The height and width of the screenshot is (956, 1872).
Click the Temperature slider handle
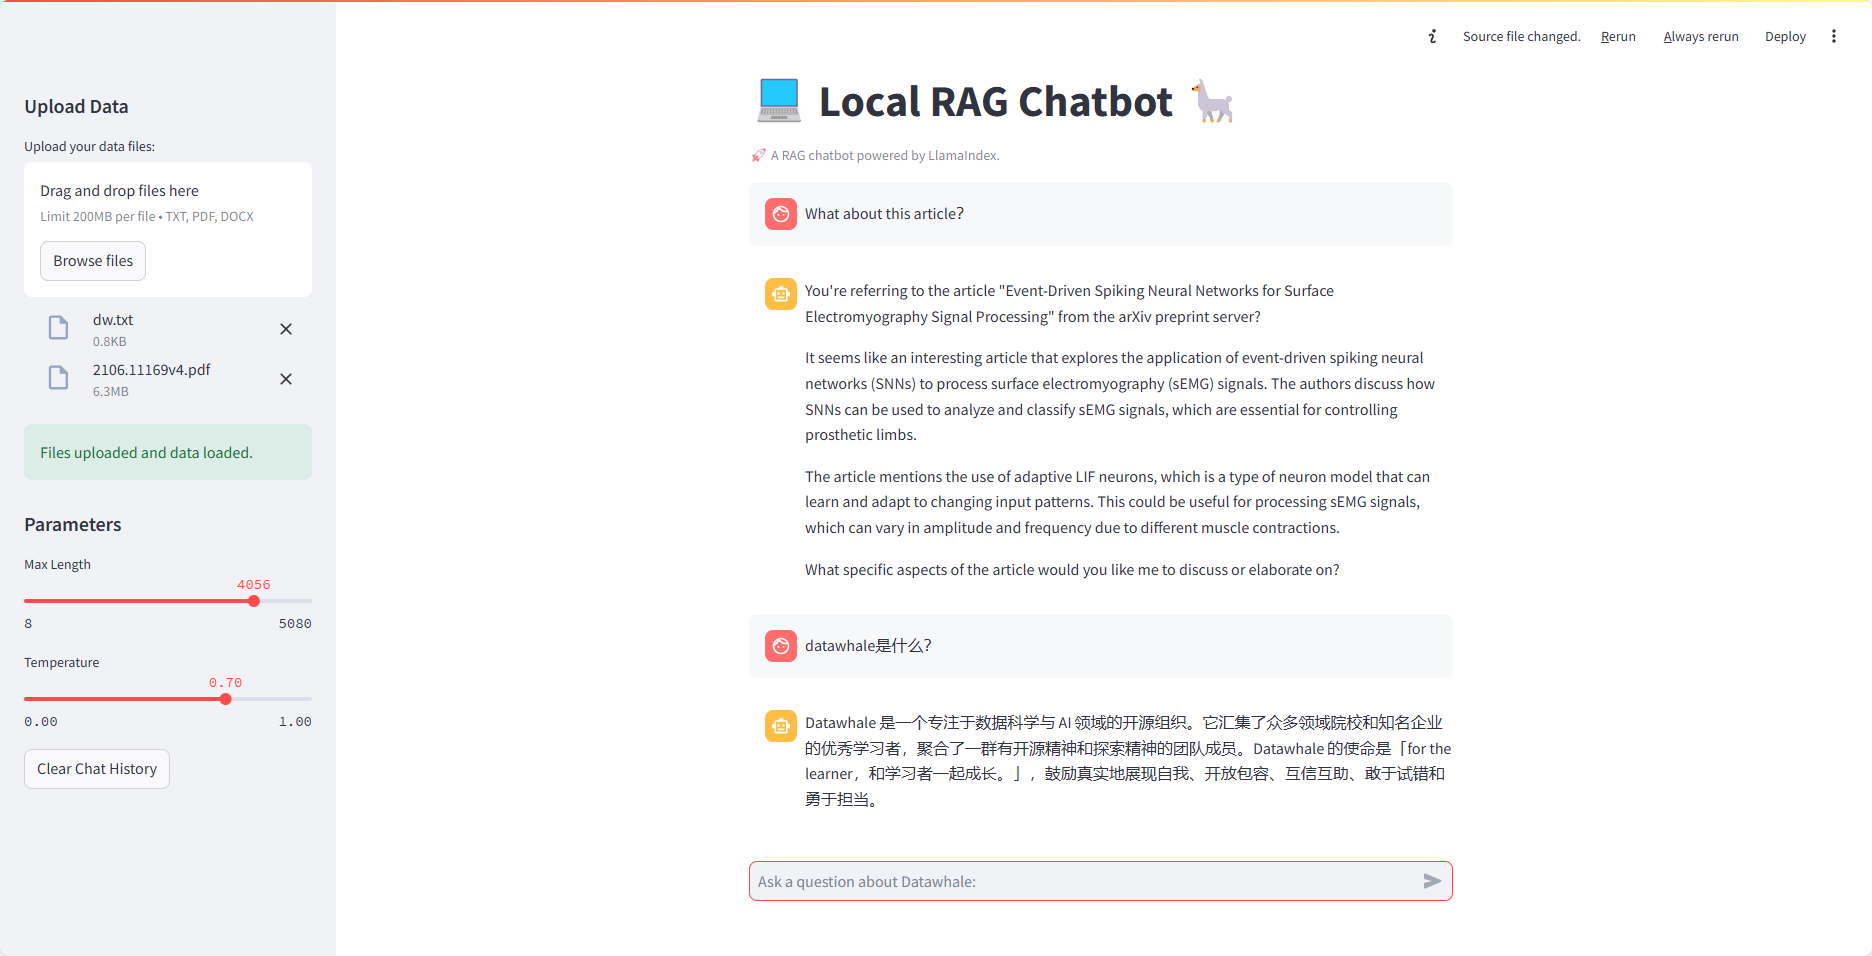pos(226,699)
